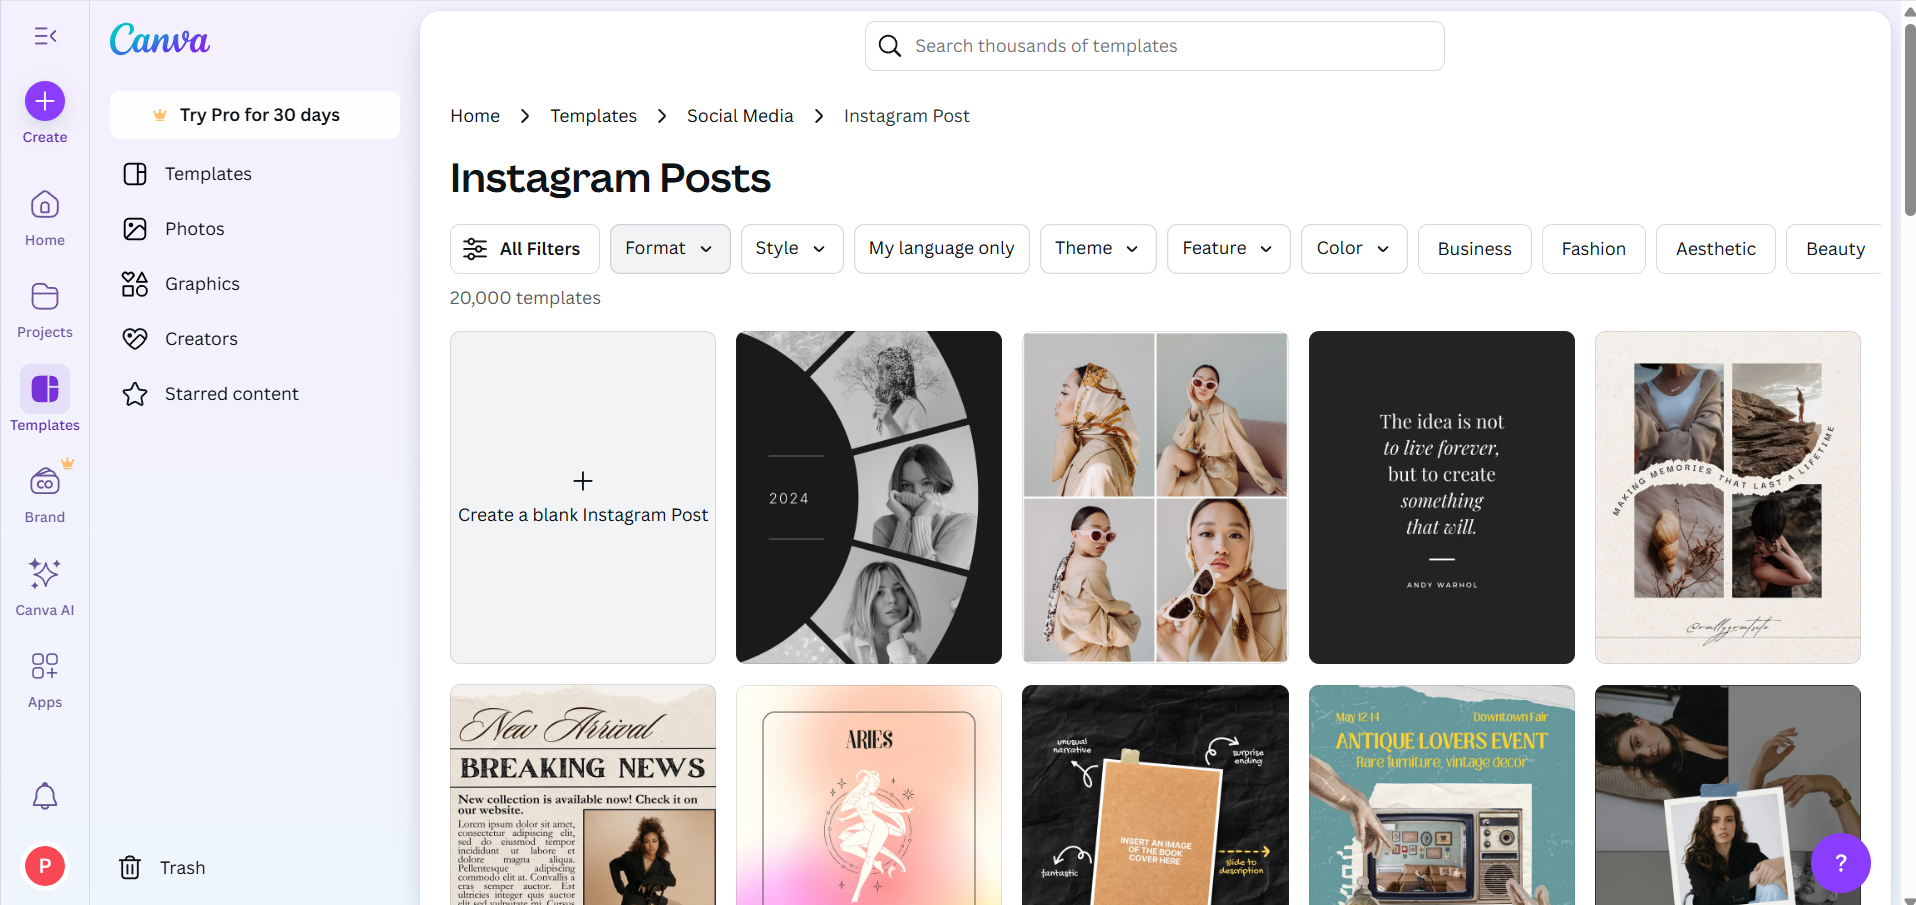Open Graphics in the side panel

pos(255,284)
